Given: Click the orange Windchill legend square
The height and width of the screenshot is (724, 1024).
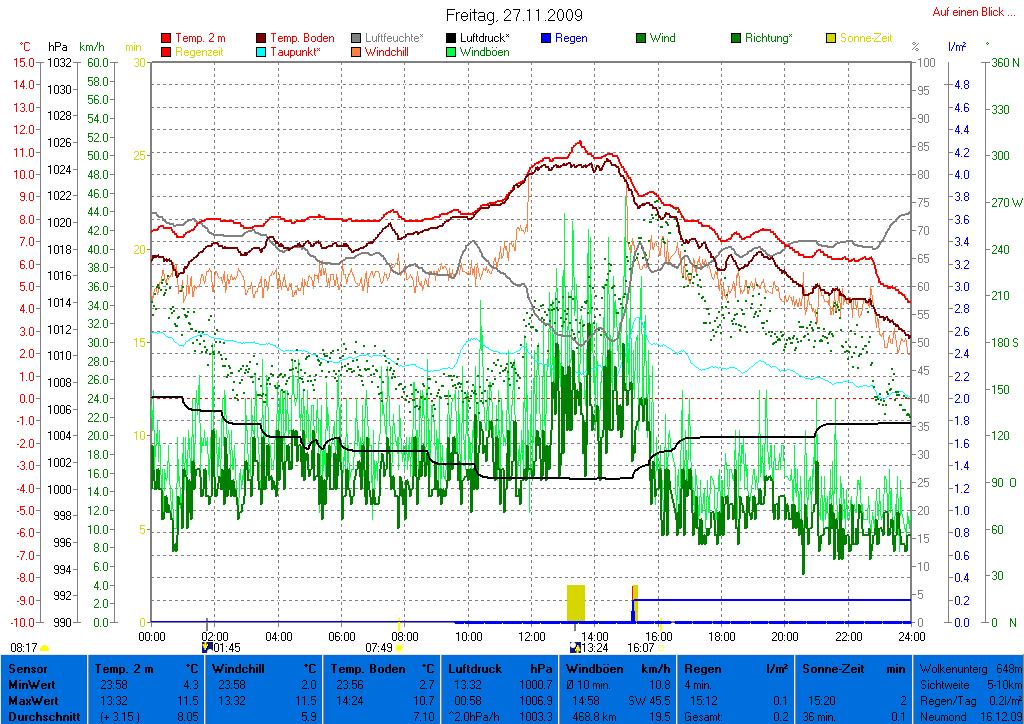Looking at the screenshot, I should pyautogui.click(x=357, y=52).
